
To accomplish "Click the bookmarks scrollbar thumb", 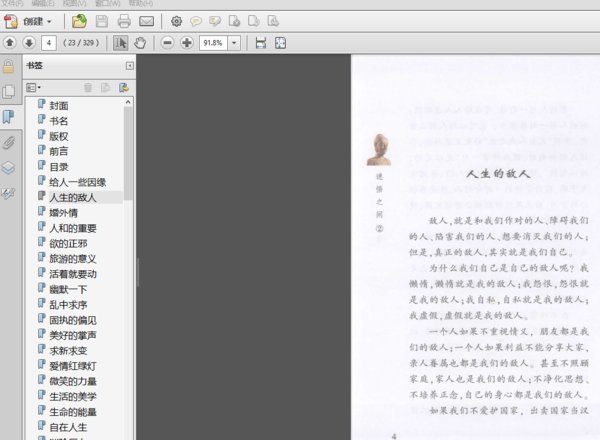I will pos(128,153).
